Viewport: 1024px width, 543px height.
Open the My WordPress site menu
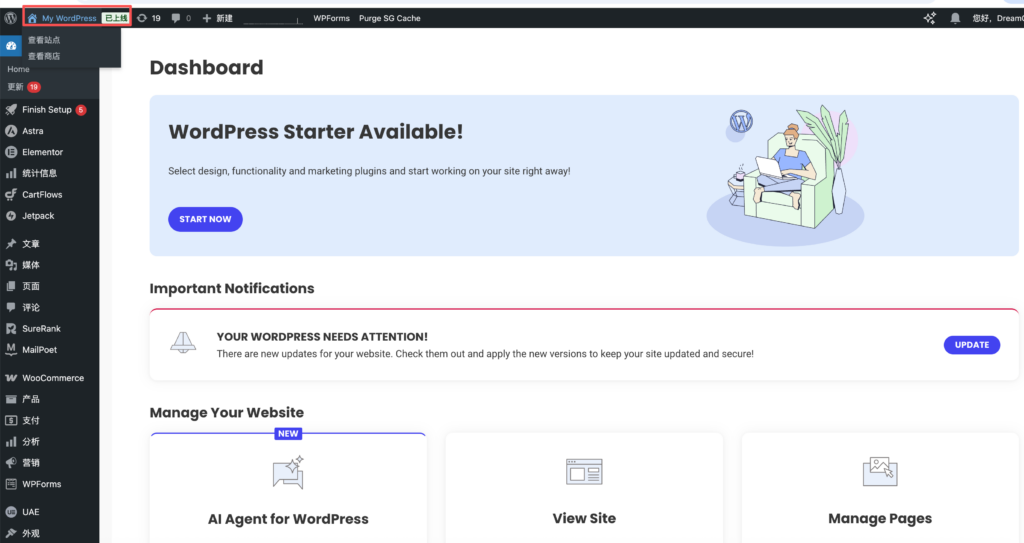click(x=68, y=18)
